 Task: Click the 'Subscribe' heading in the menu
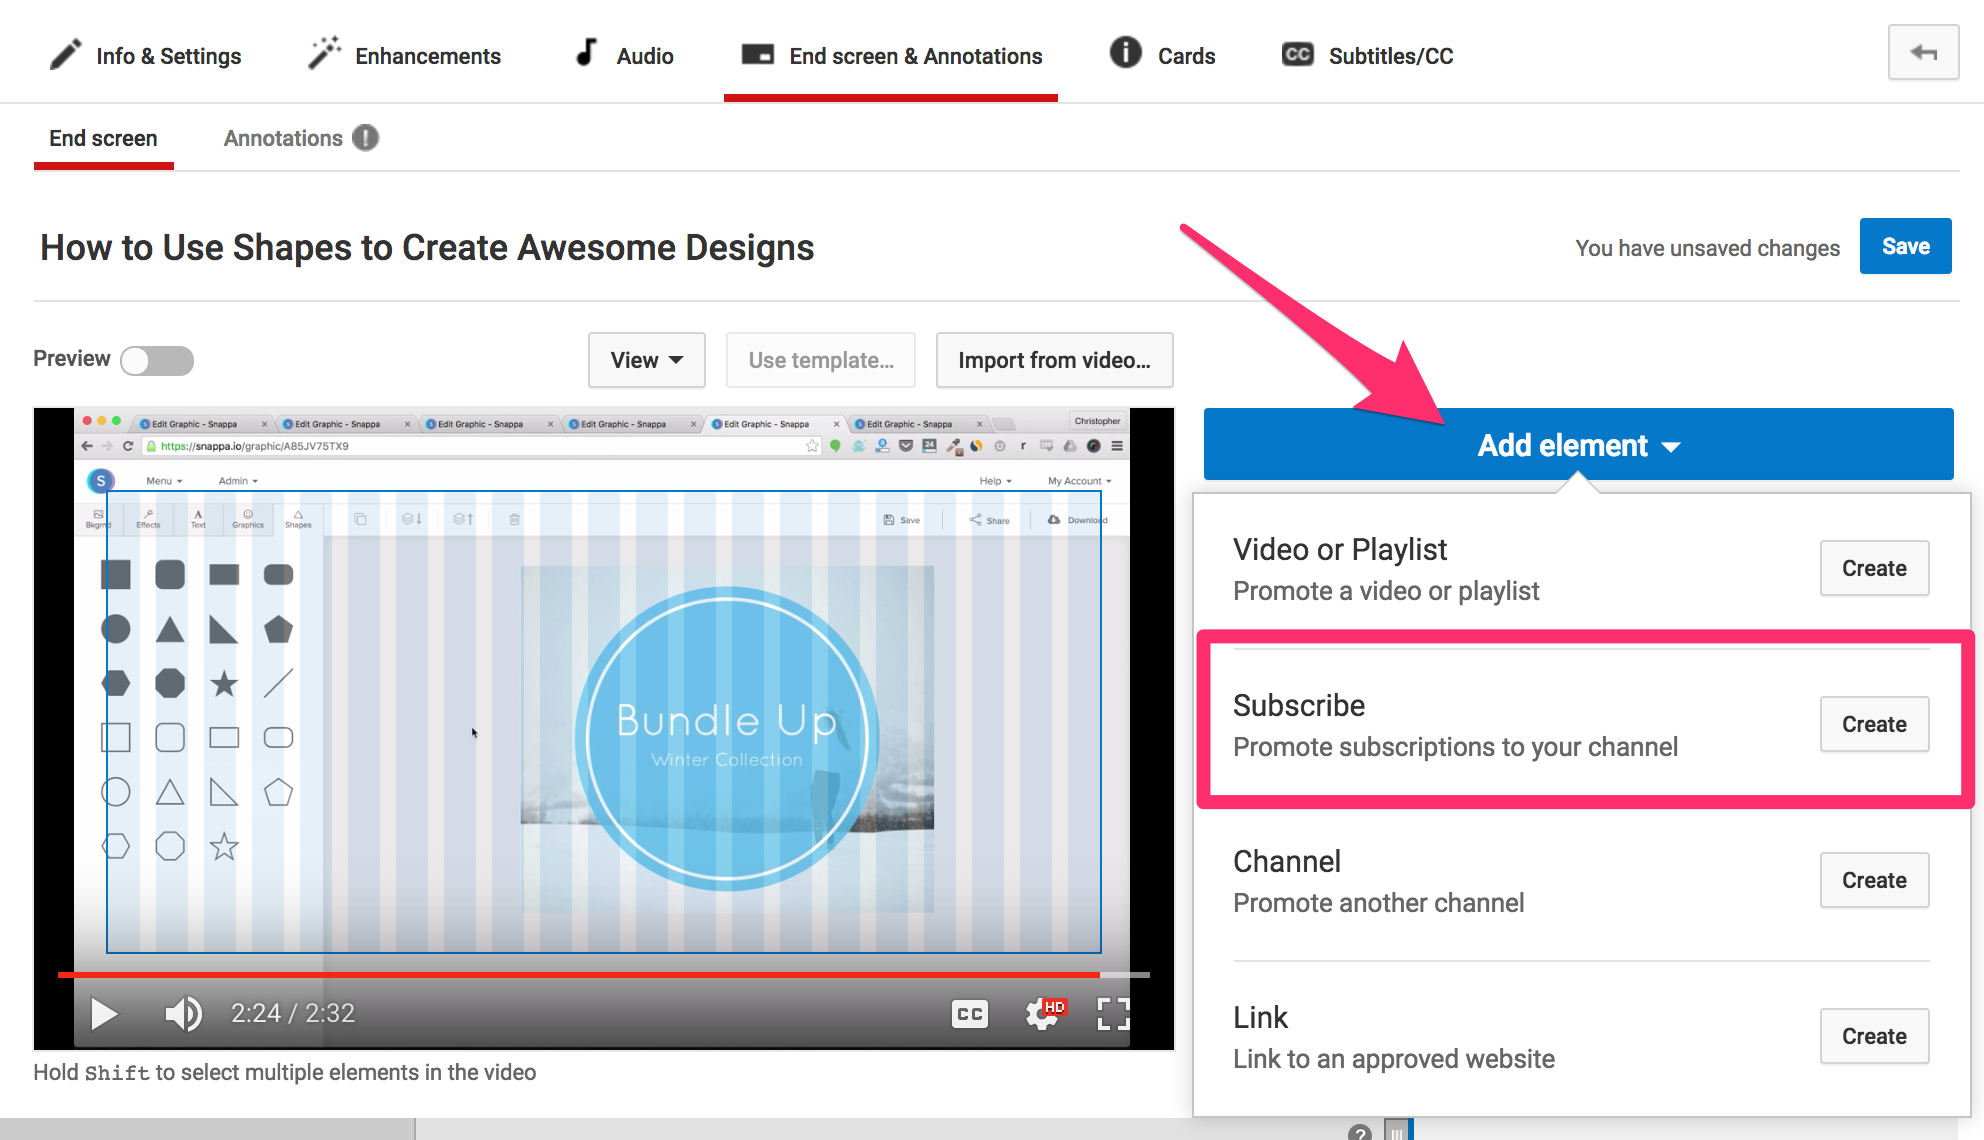tap(1299, 705)
